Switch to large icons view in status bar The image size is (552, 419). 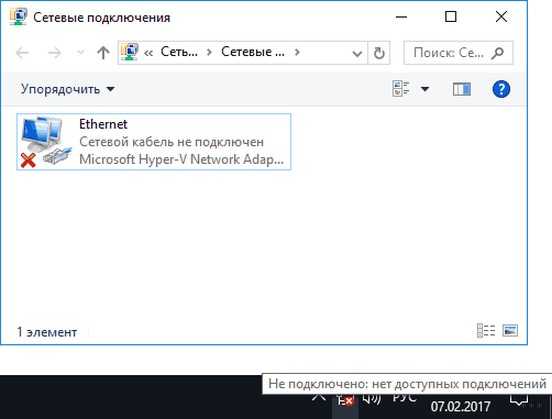(x=510, y=331)
